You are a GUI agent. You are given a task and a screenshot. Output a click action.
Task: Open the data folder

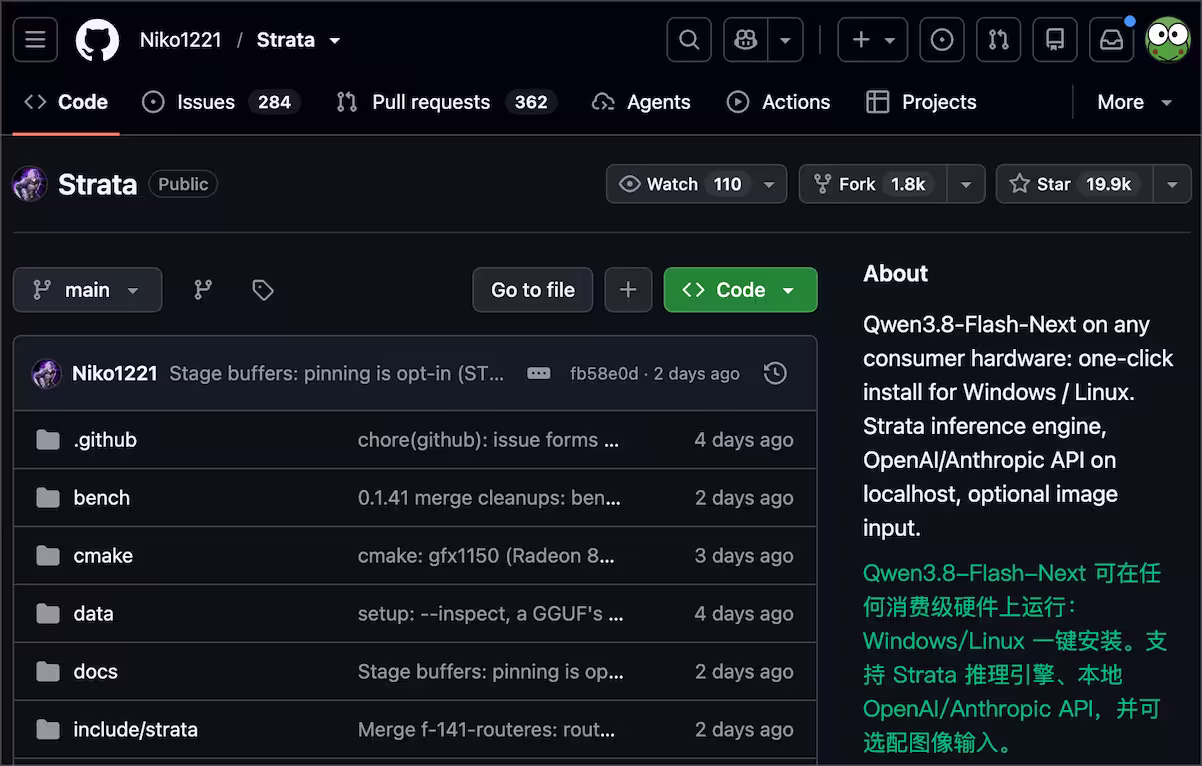point(93,614)
